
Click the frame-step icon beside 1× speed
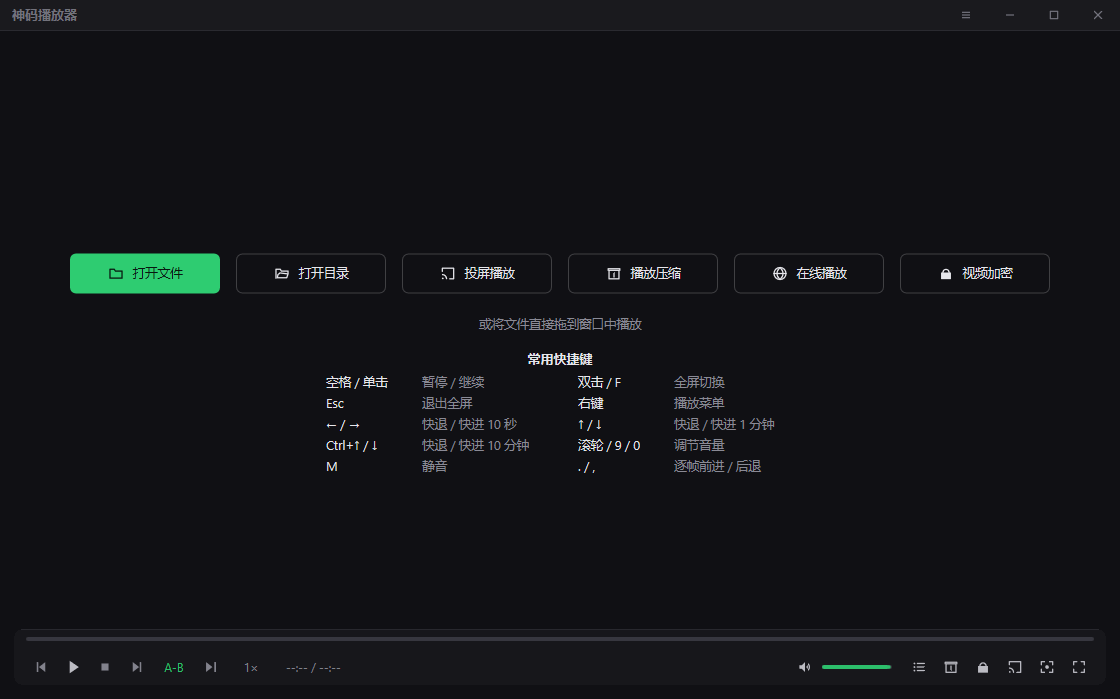click(x=211, y=667)
